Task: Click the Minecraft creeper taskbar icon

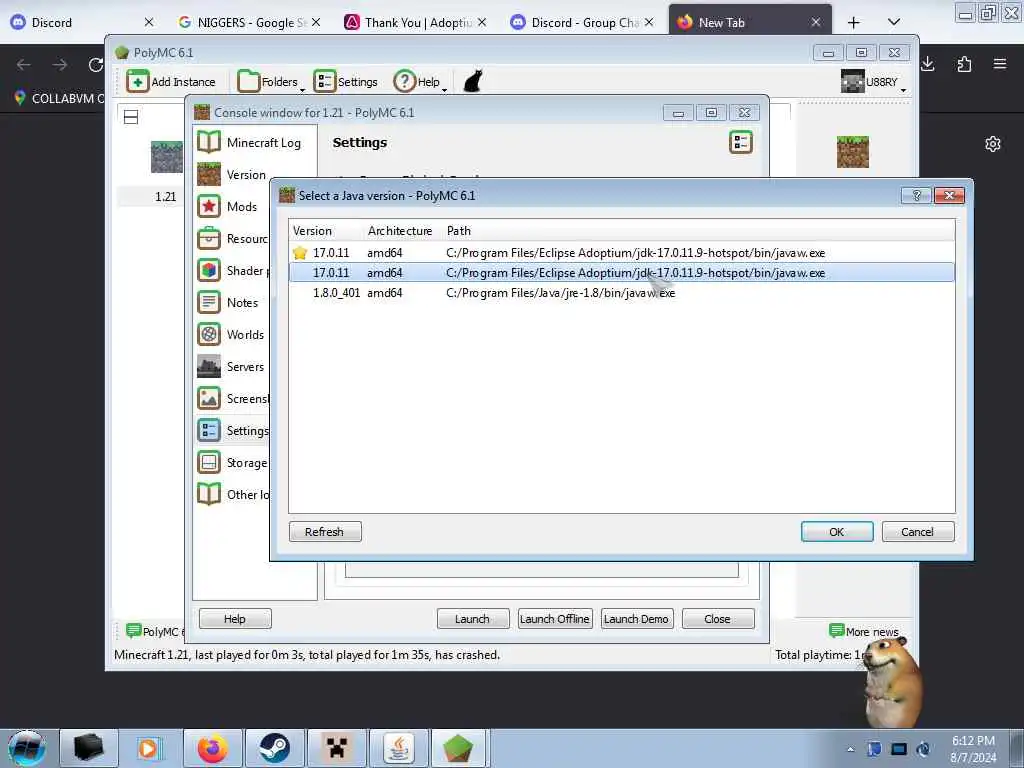Action: (x=336, y=748)
